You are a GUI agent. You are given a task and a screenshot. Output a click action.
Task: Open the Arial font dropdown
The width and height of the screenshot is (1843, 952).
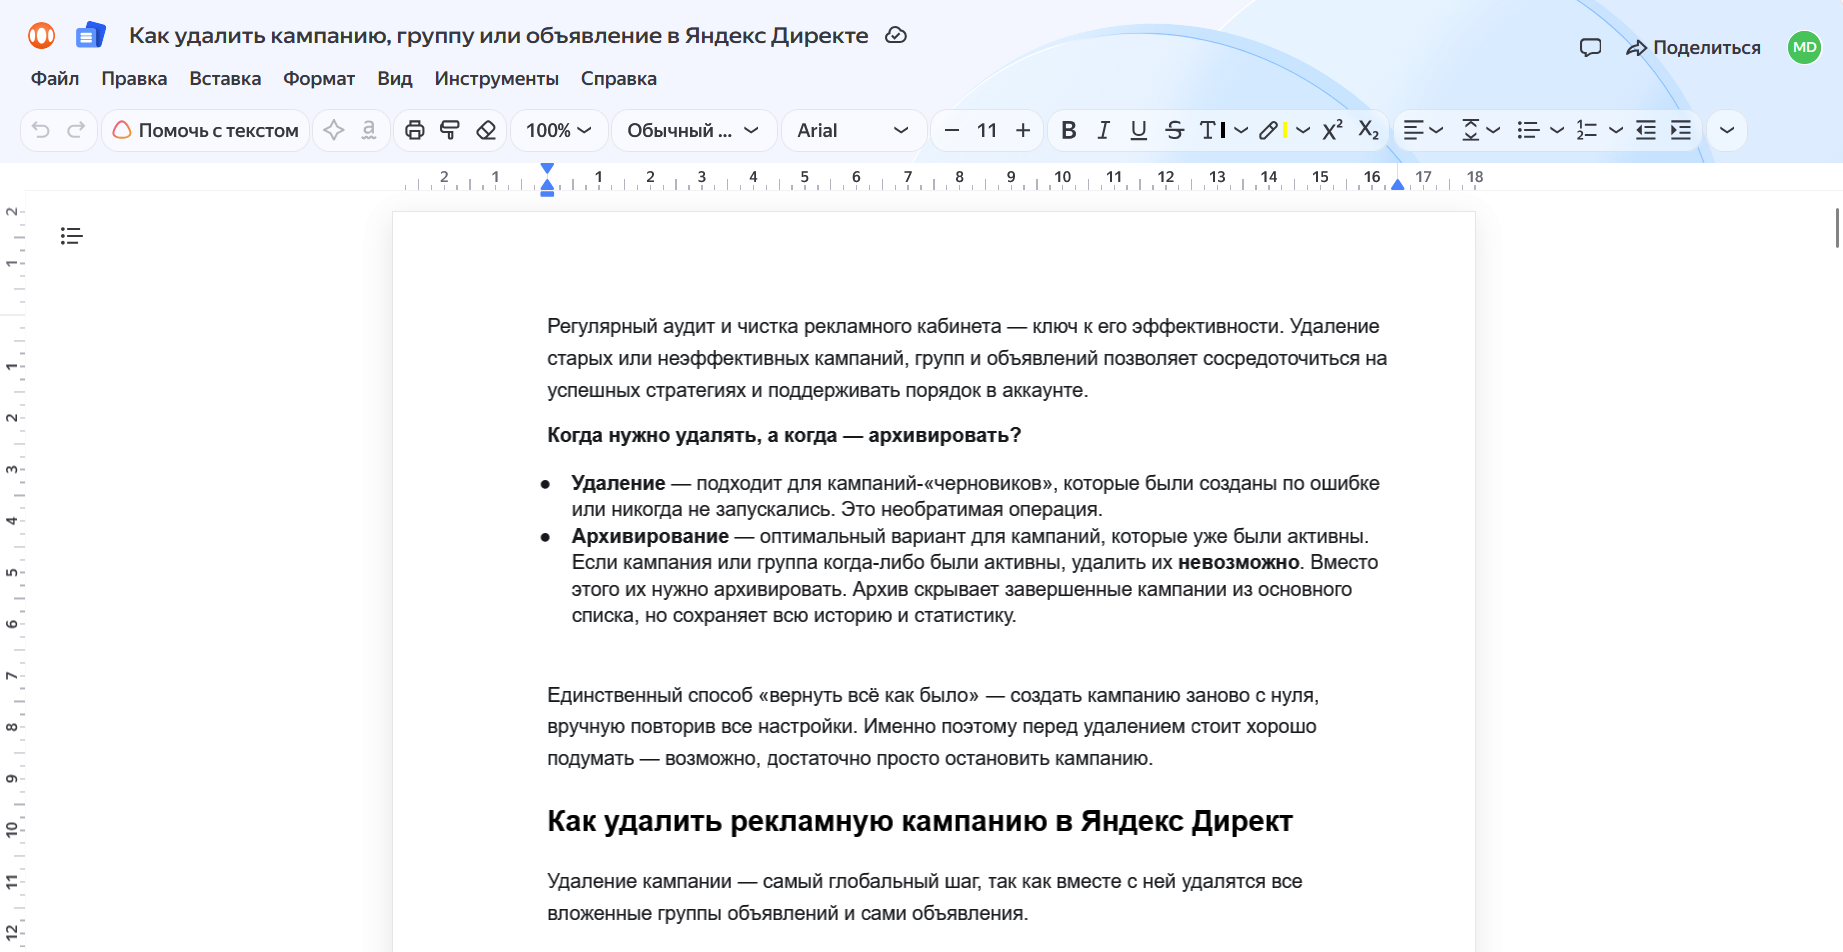(x=853, y=130)
